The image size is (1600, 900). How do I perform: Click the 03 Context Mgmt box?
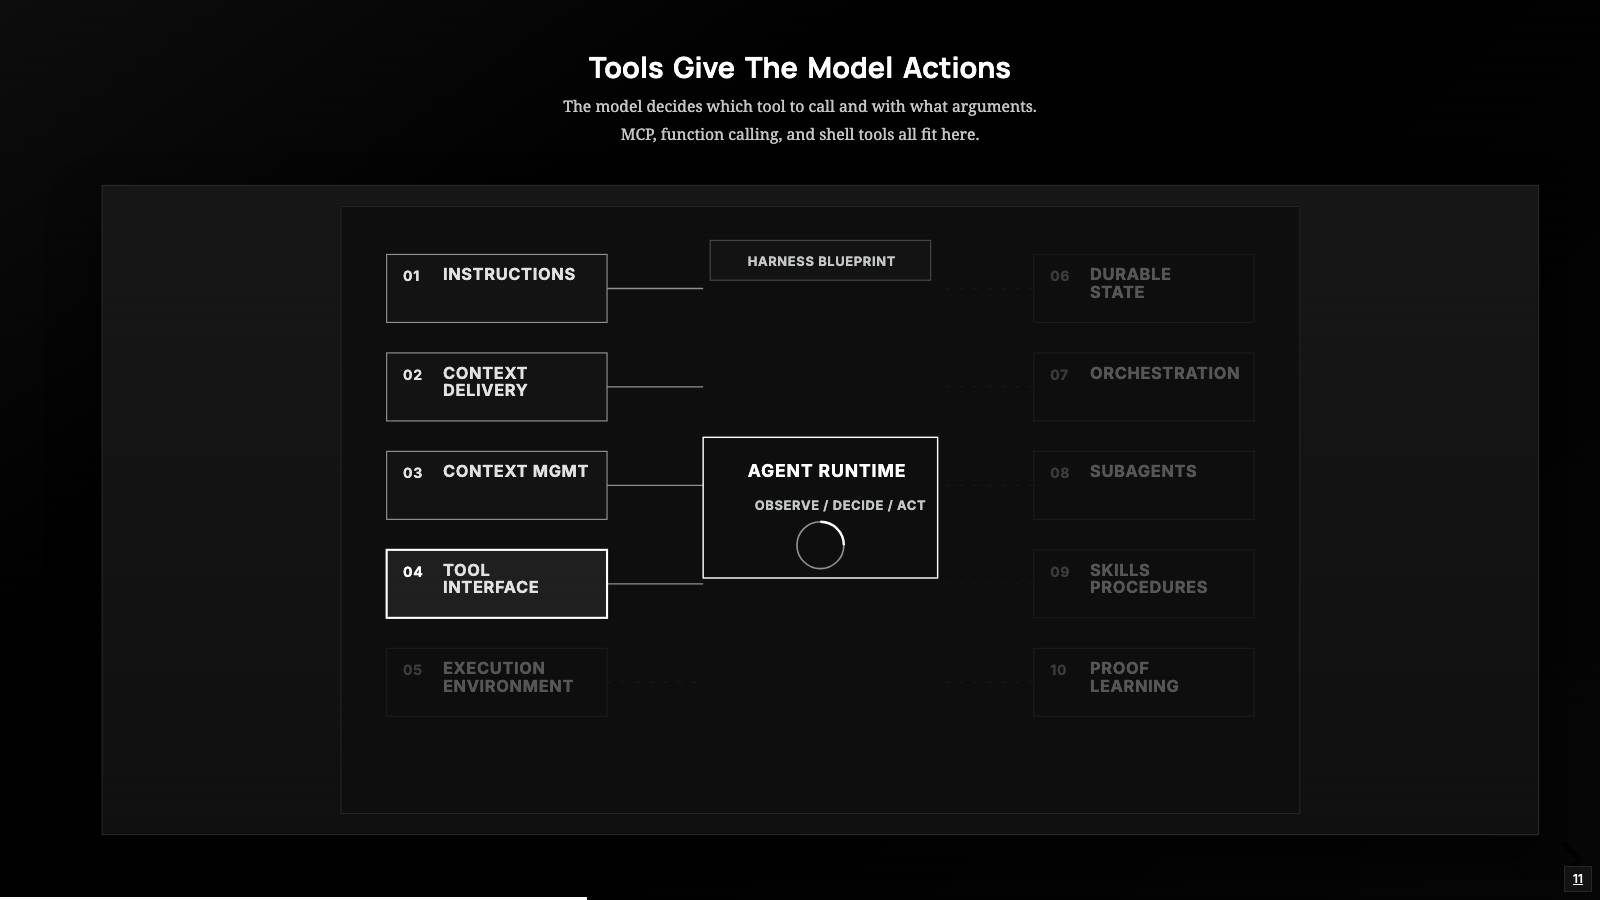496,485
